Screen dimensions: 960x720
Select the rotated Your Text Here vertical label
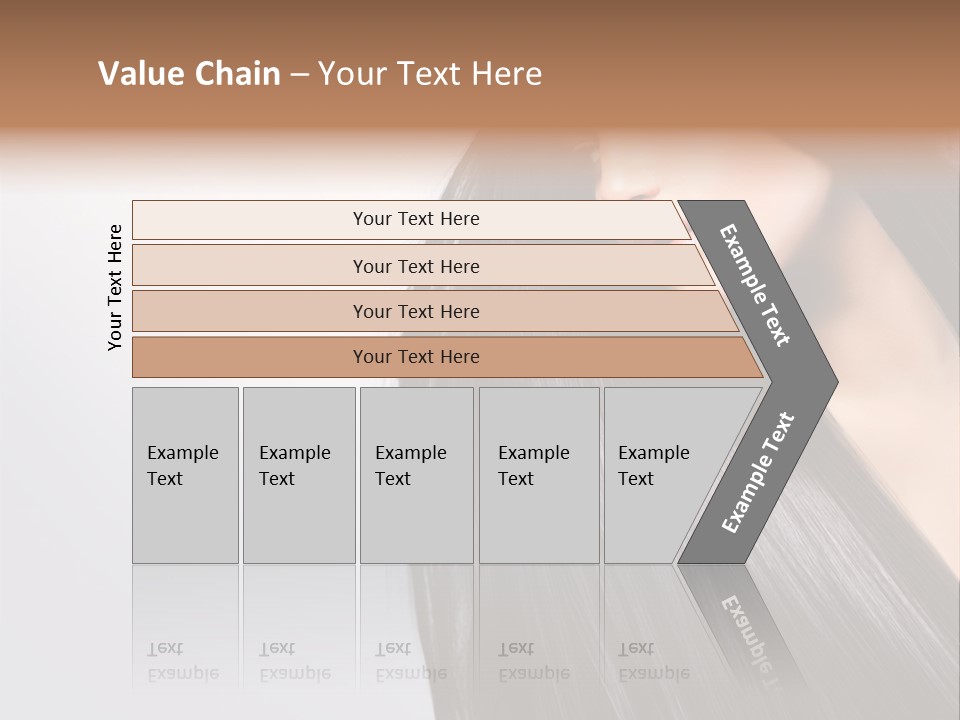(115, 287)
